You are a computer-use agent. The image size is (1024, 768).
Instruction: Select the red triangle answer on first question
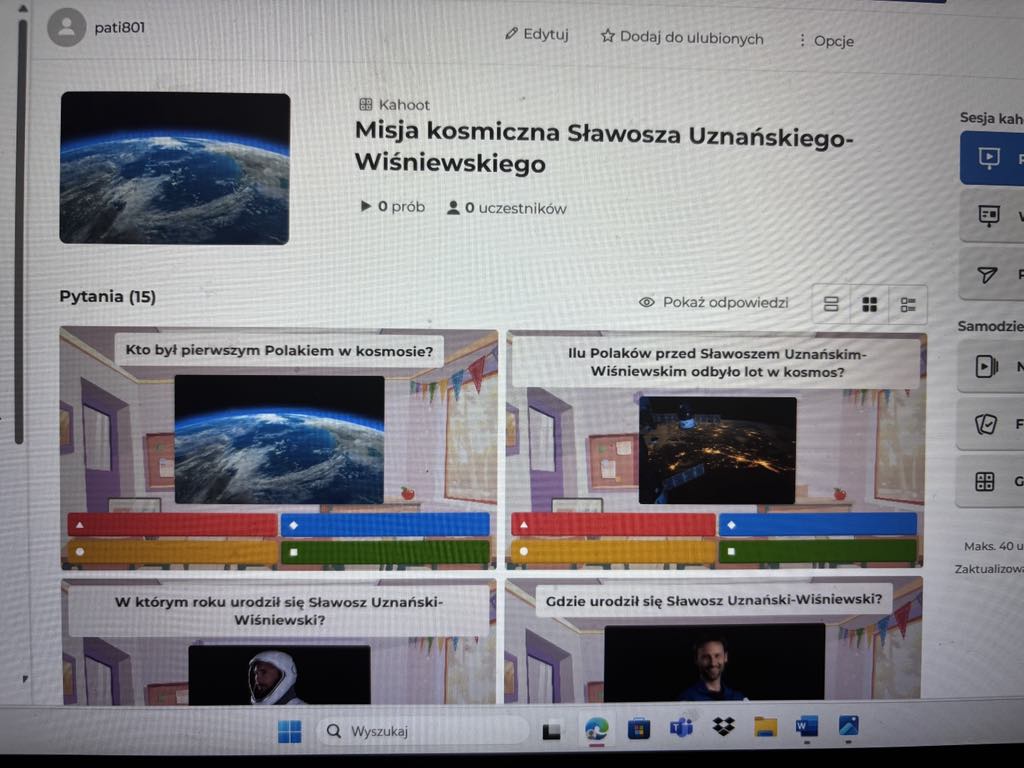click(173, 524)
